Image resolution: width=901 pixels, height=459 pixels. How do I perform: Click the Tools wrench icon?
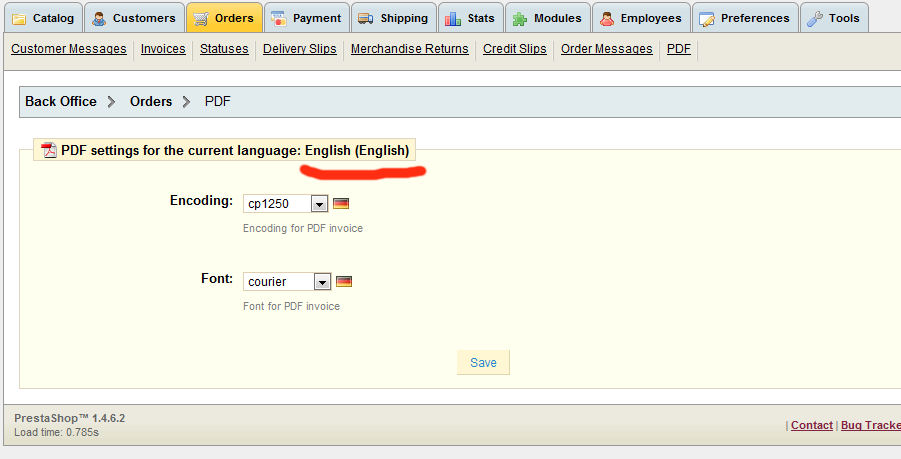pos(814,19)
